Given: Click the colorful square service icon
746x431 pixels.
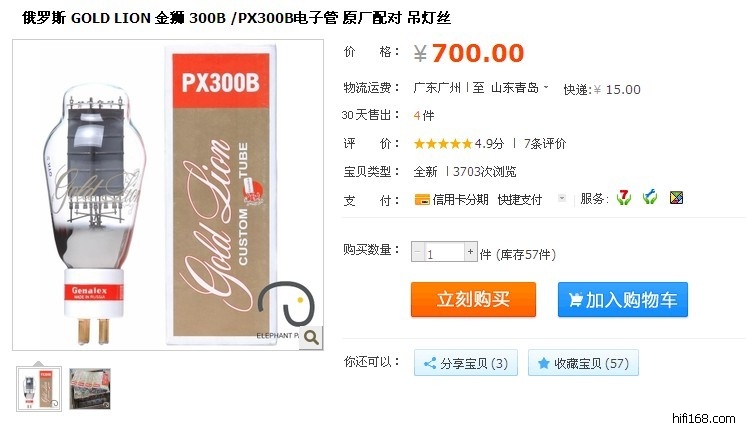Looking at the screenshot, I should click(x=676, y=197).
